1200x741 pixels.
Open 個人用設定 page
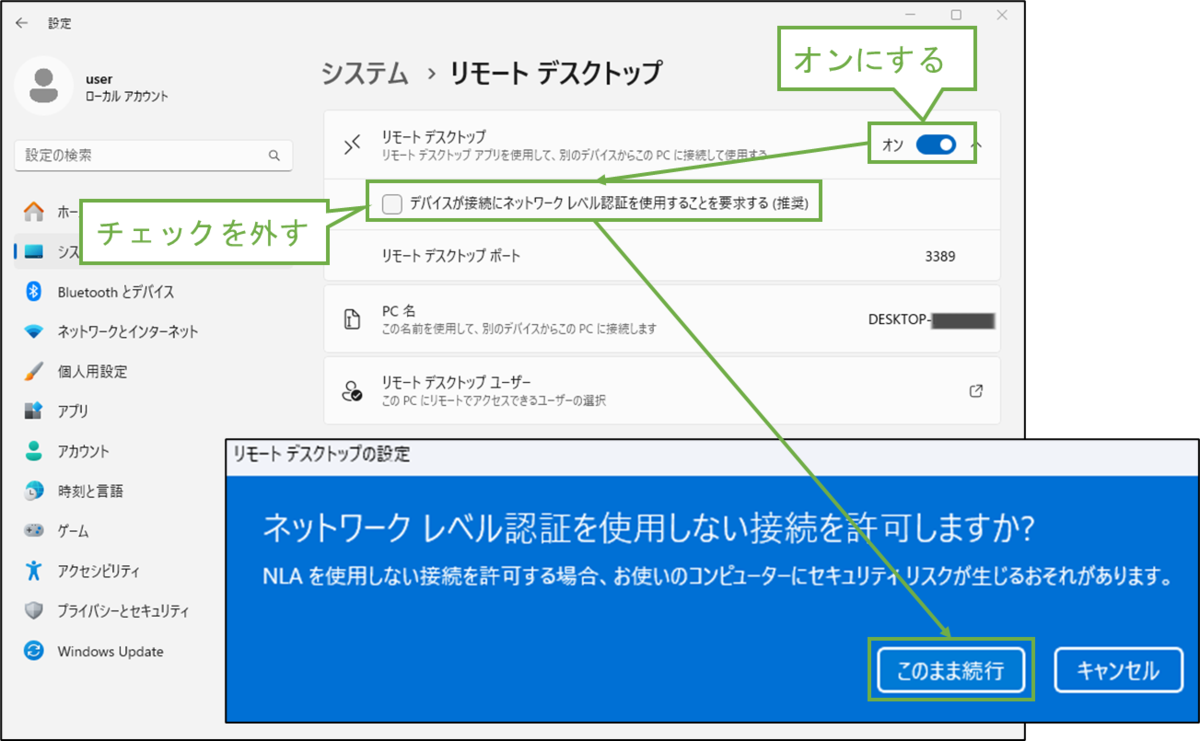(92, 371)
